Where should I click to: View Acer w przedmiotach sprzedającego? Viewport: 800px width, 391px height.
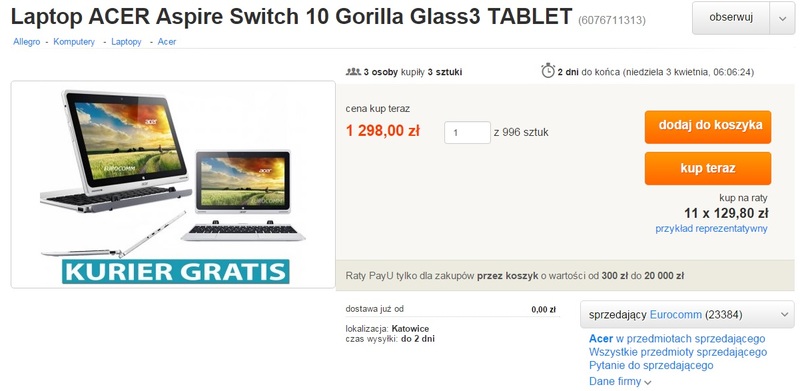click(x=677, y=338)
